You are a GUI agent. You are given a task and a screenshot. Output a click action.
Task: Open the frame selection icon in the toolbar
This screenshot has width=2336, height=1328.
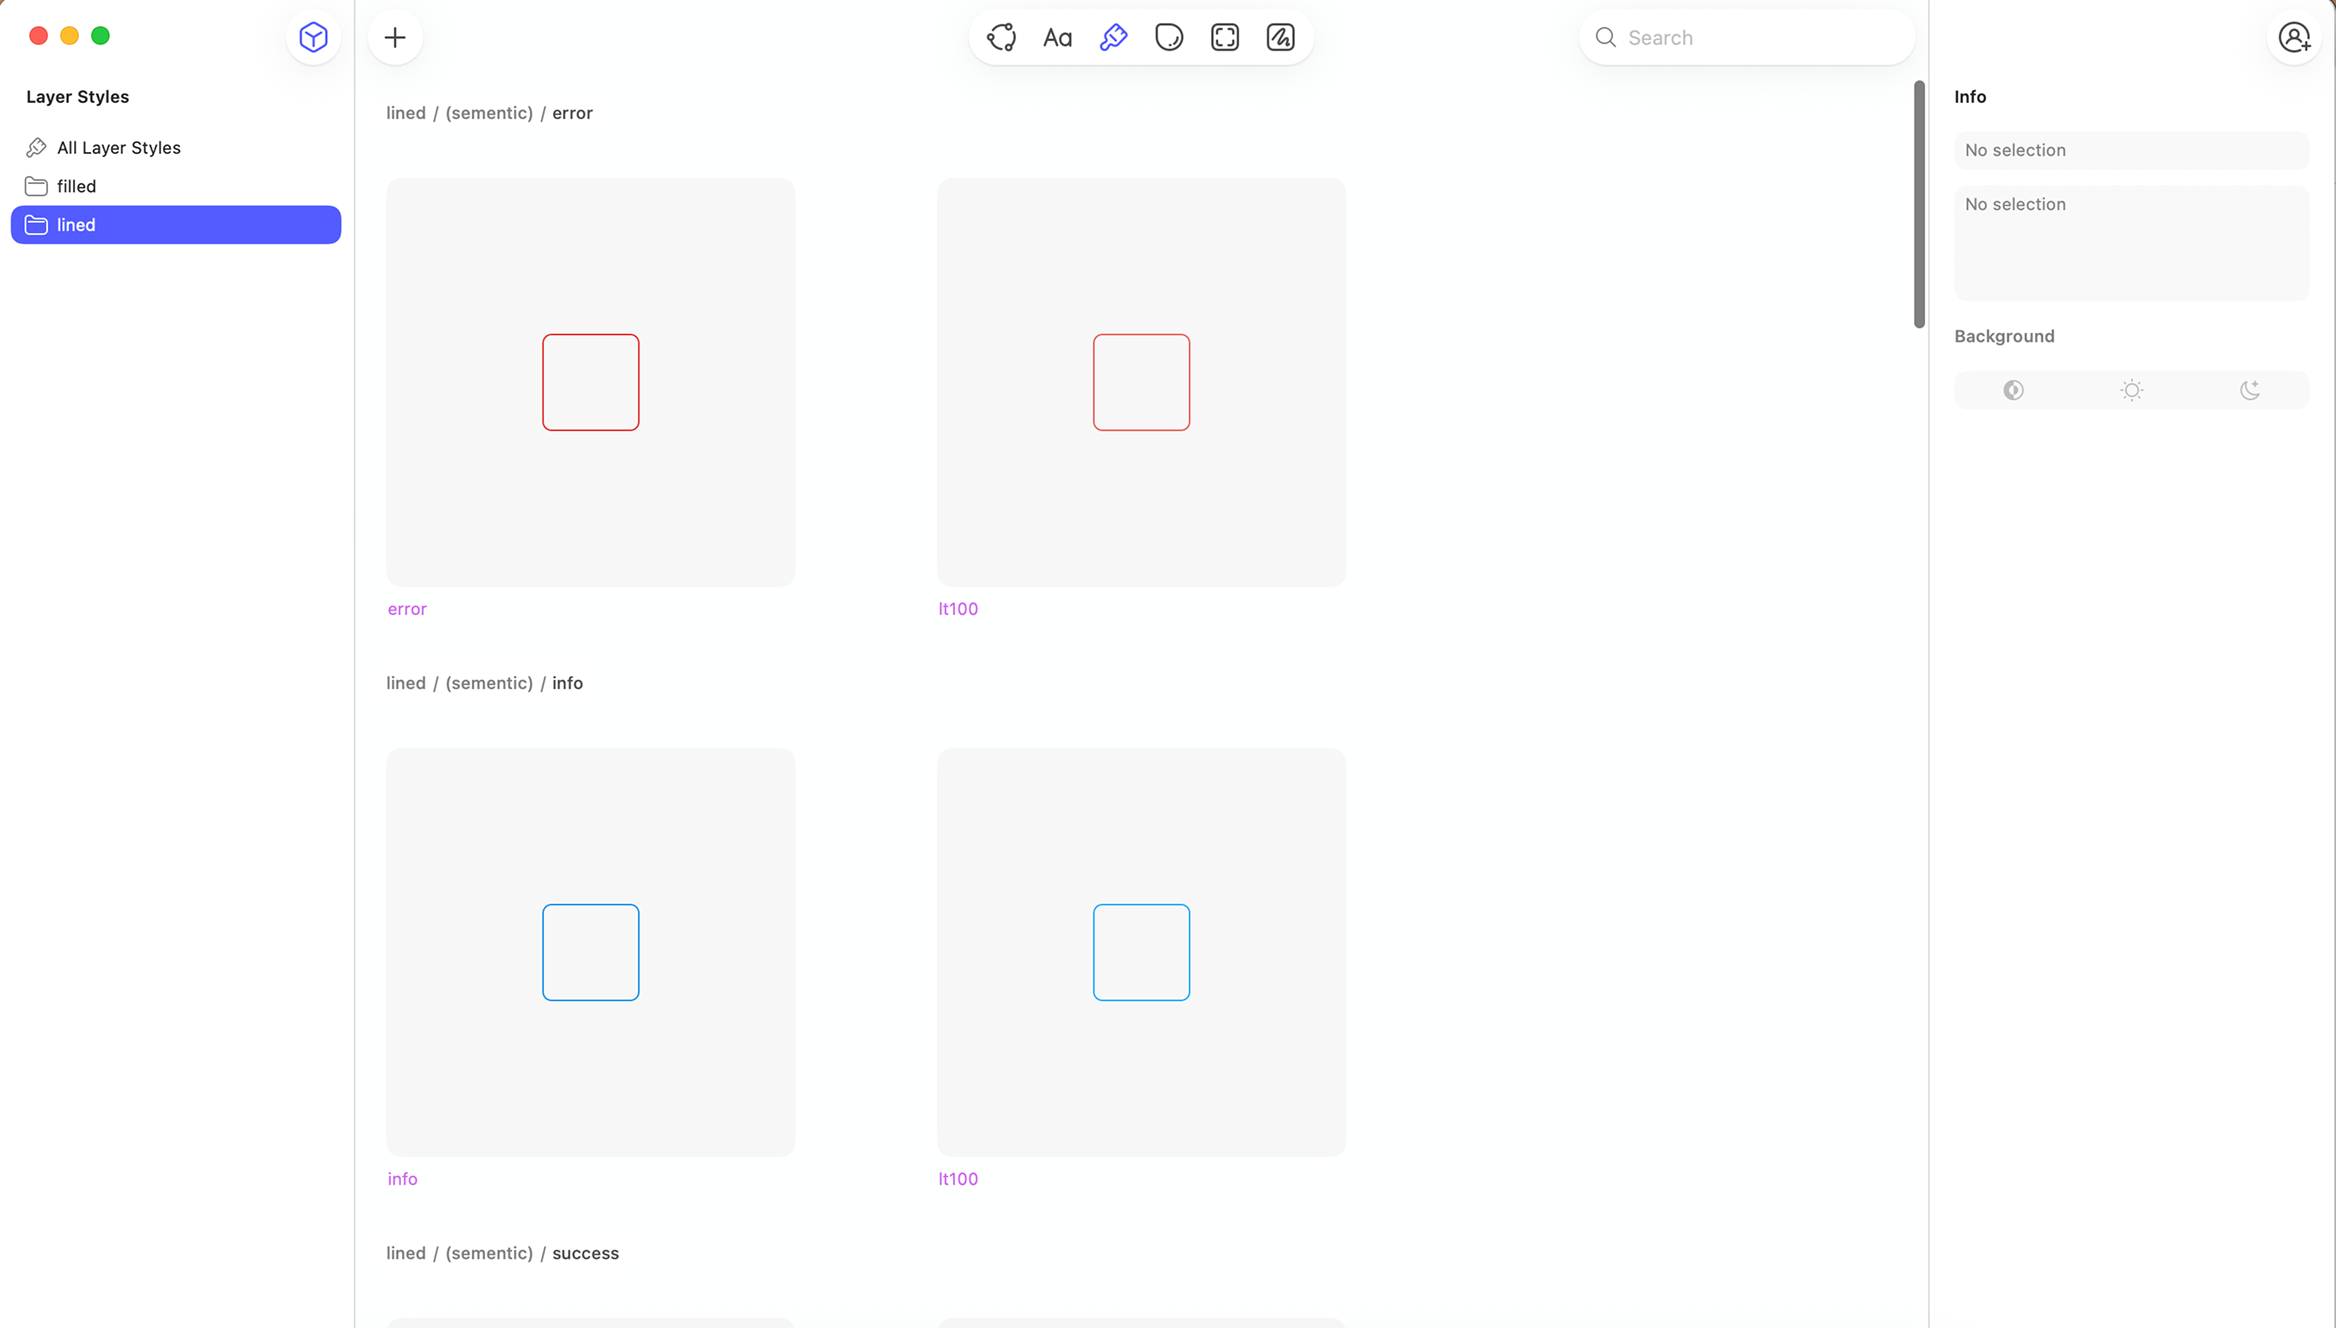pyautogui.click(x=1225, y=37)
